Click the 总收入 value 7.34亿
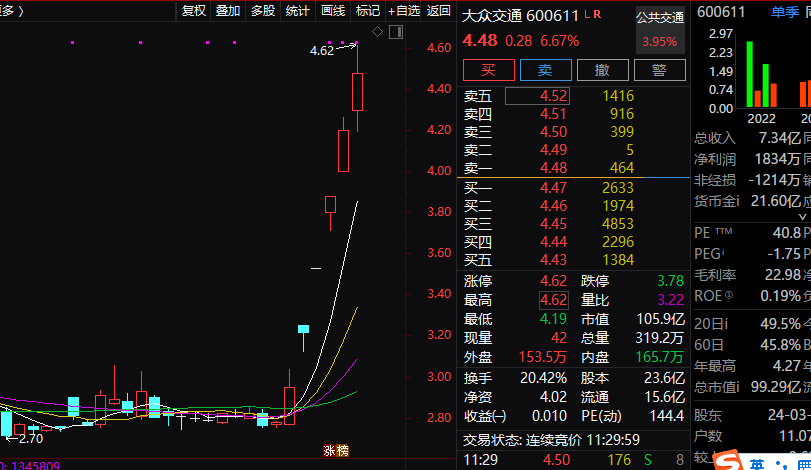Image resolution: width=811 pixels, height=470 pixels. tap(780, 138)
